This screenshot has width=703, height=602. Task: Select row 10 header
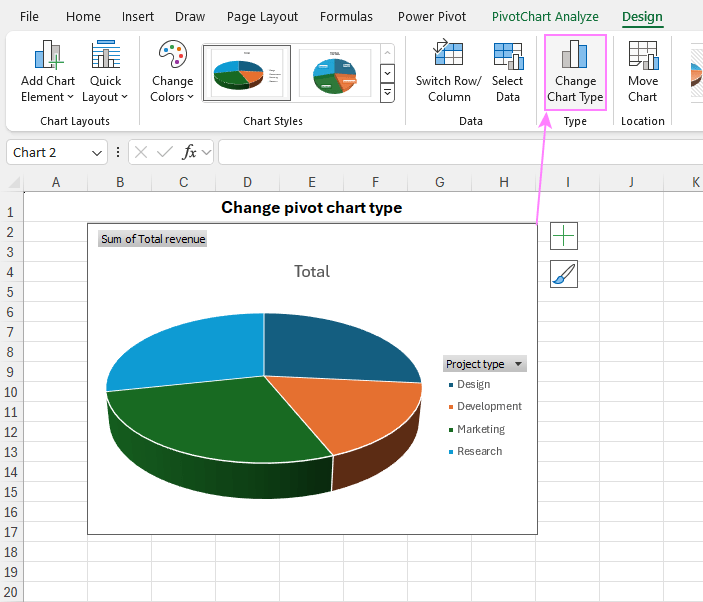11,392
